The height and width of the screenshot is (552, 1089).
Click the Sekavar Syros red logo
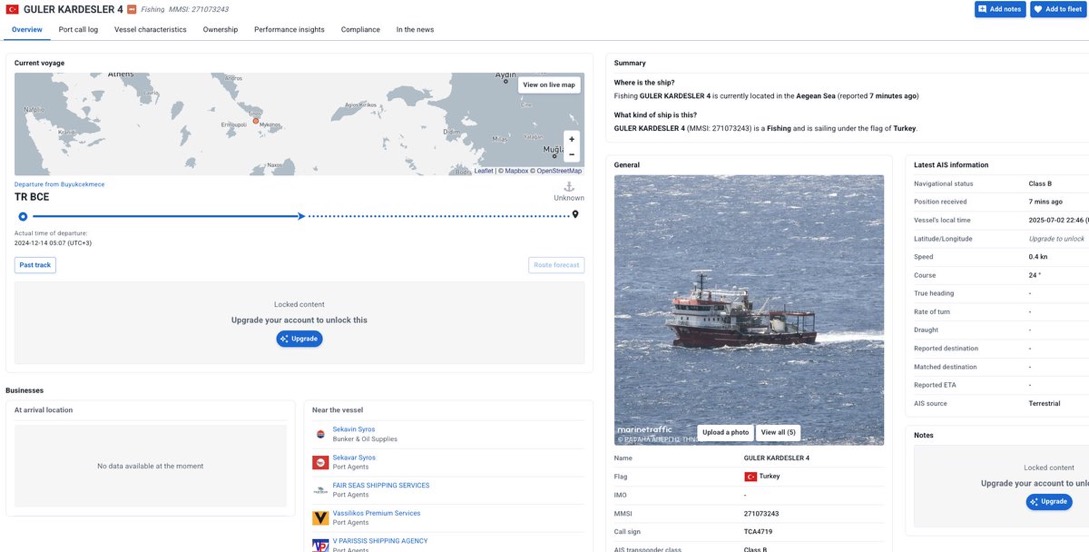click(320, 462)
